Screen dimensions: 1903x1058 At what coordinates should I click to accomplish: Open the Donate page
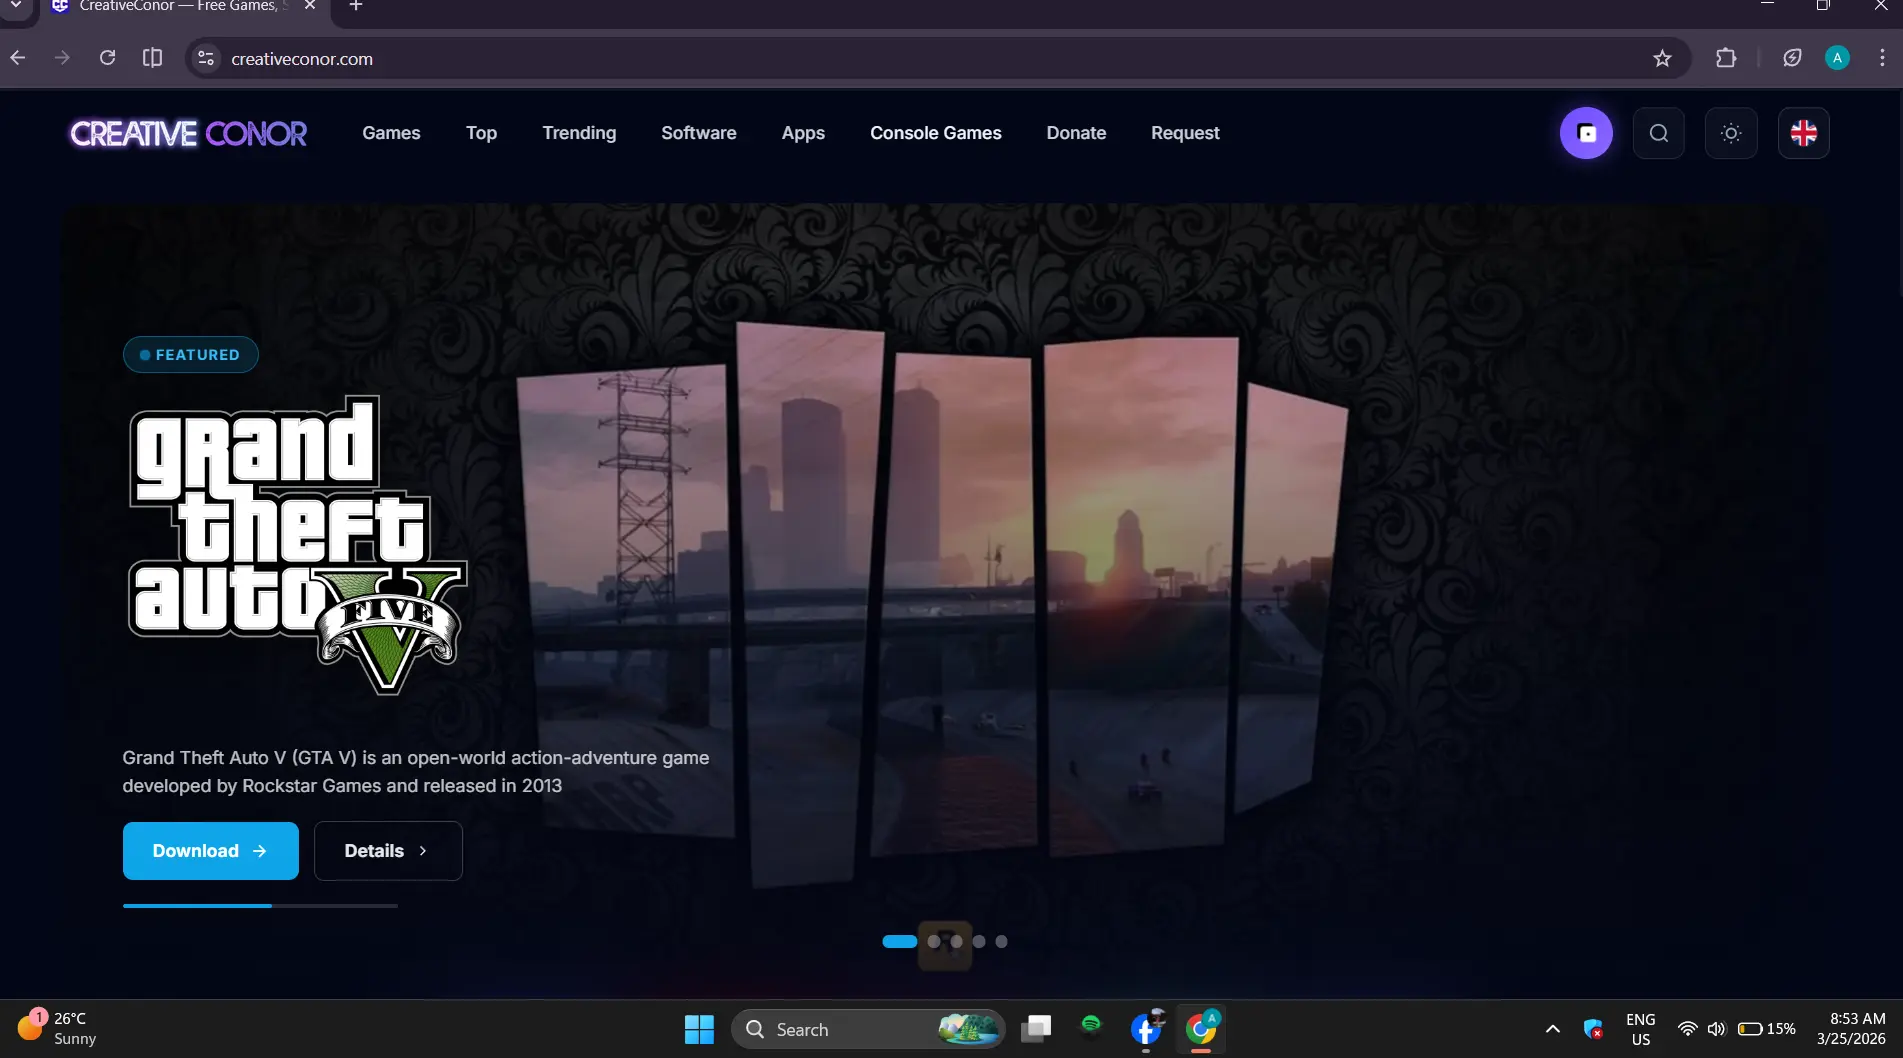[1076, 133]
